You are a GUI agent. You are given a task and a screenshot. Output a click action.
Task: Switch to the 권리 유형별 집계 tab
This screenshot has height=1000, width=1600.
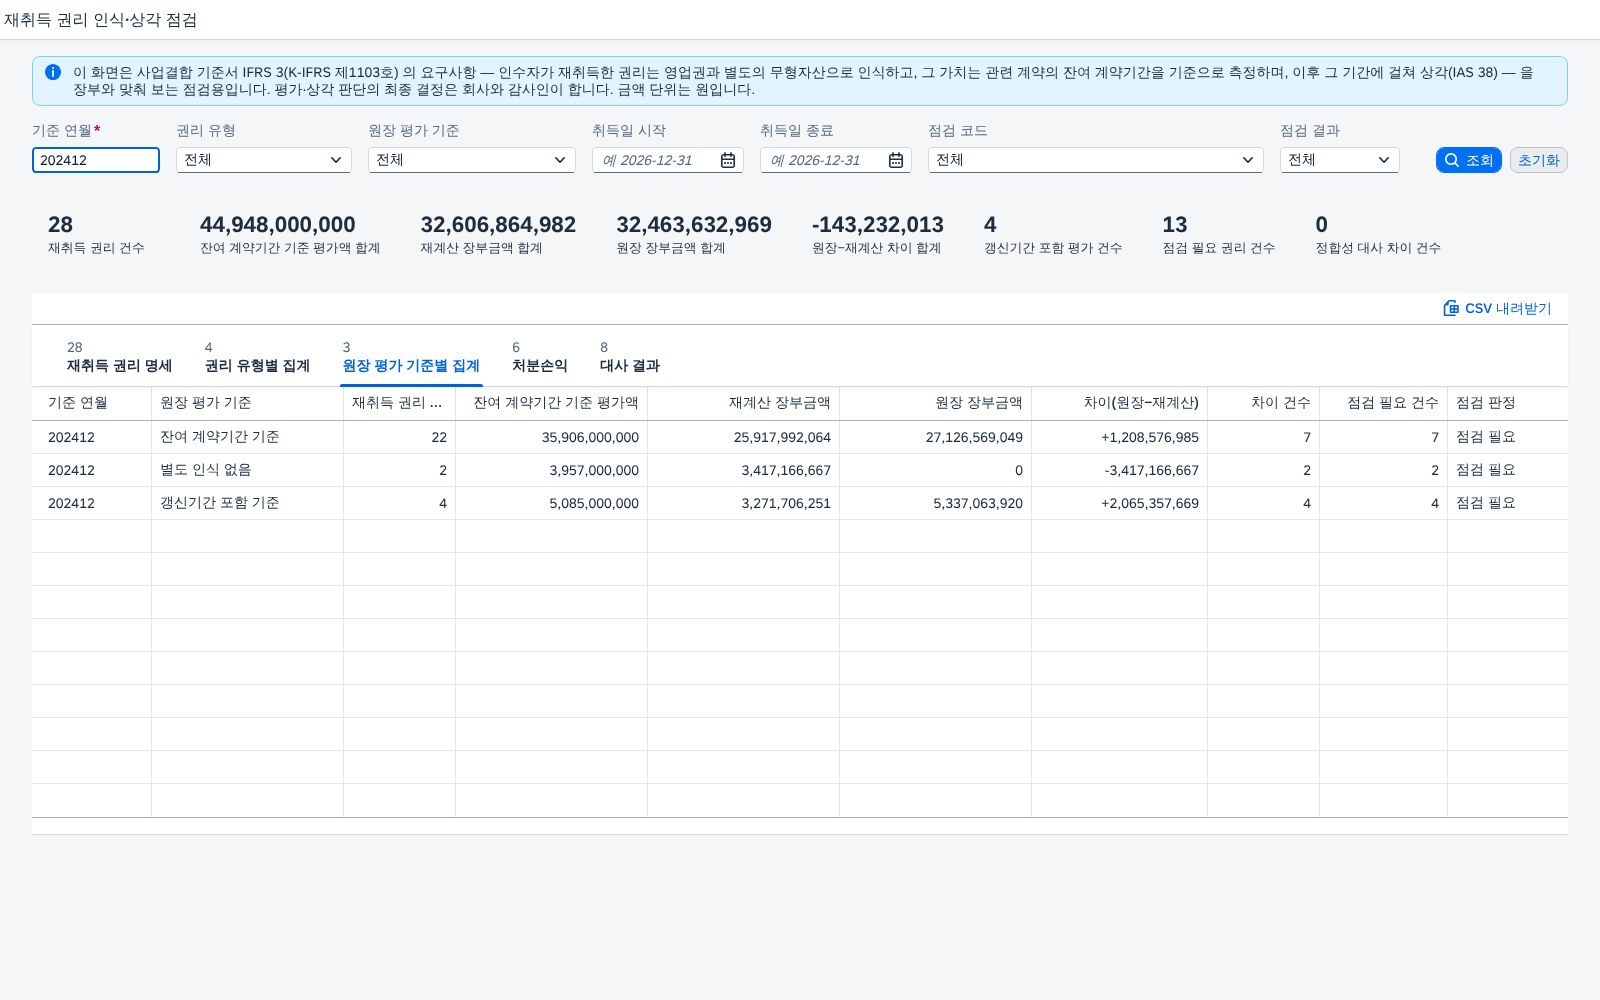point(257,358)
